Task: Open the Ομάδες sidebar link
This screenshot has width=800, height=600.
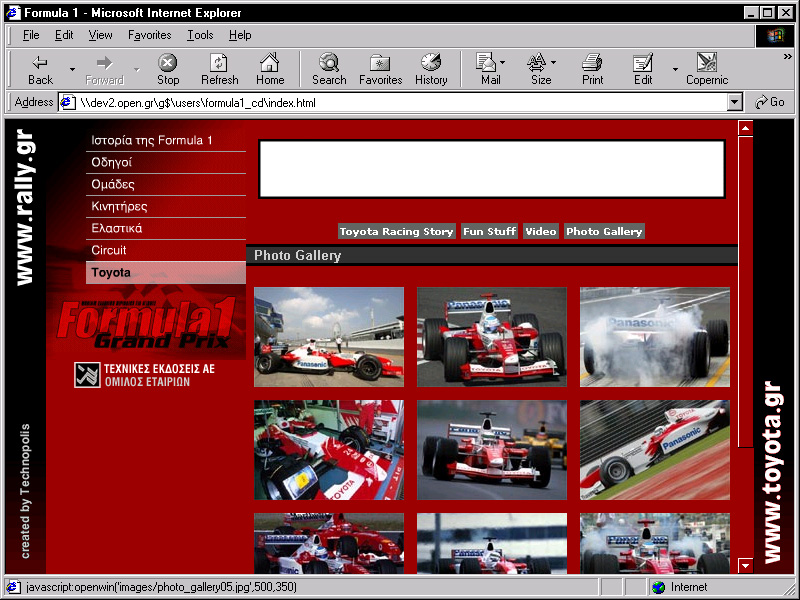Action: (166, 184)
